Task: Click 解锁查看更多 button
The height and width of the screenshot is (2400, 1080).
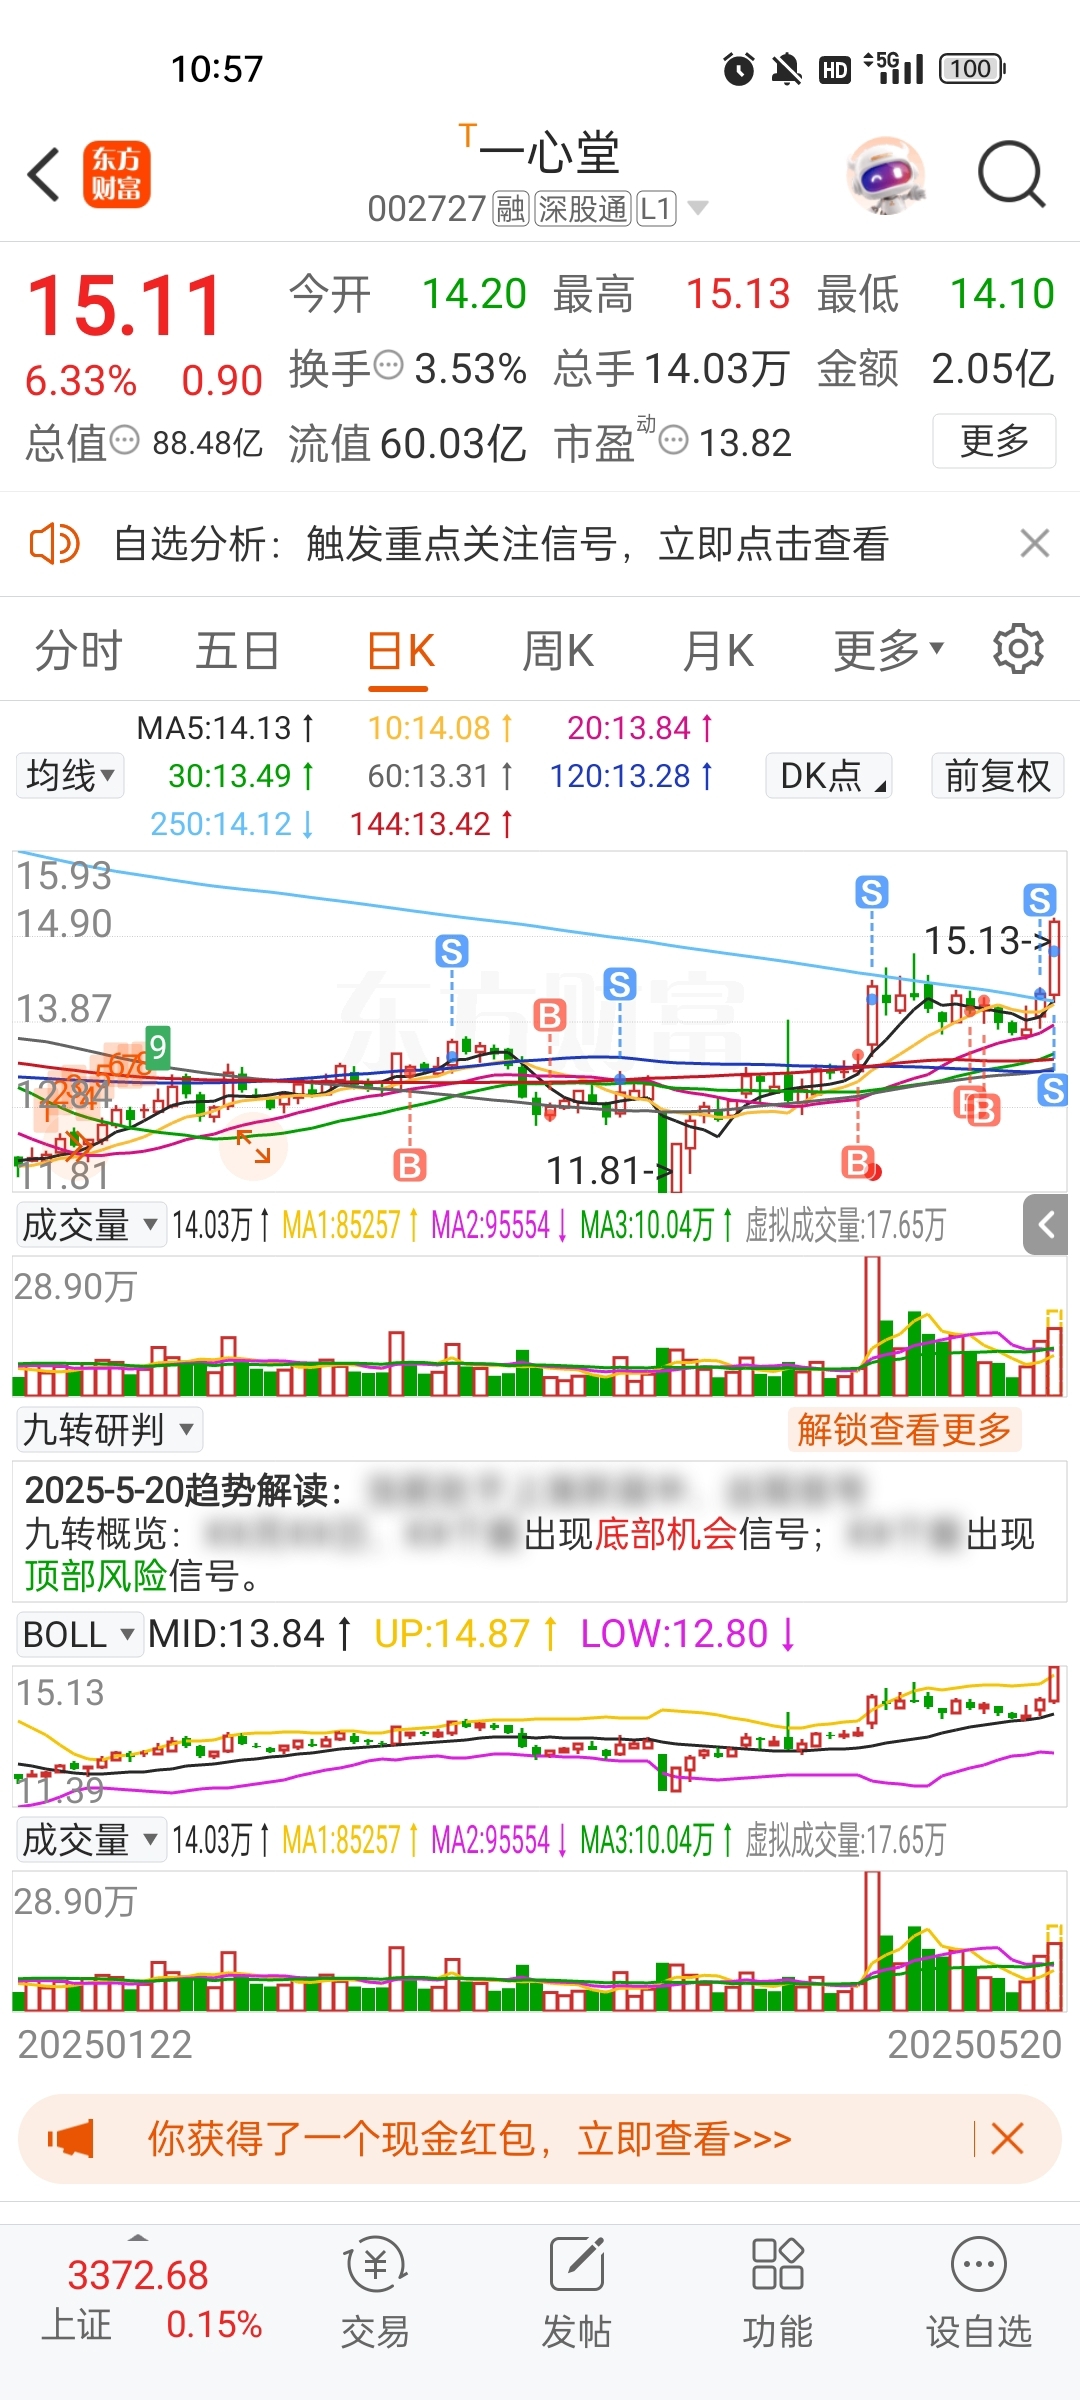Action: (905, 1430)
